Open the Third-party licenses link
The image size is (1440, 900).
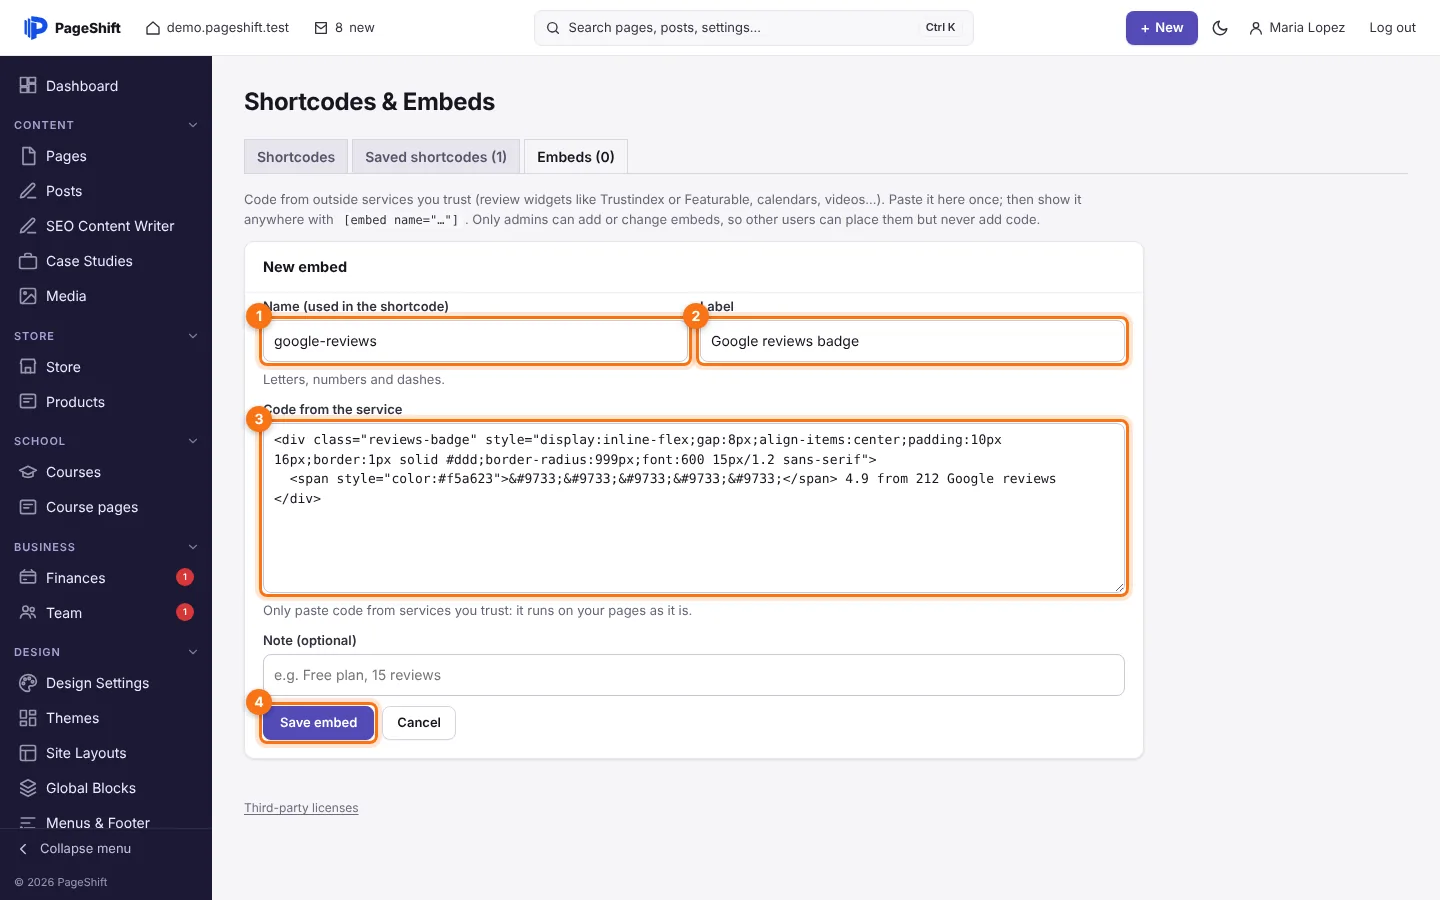click(x=301, y=808)
